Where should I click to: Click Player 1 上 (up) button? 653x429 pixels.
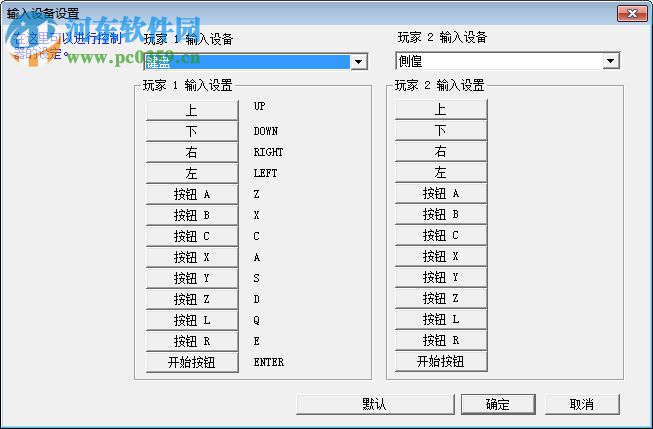point(192,110)
